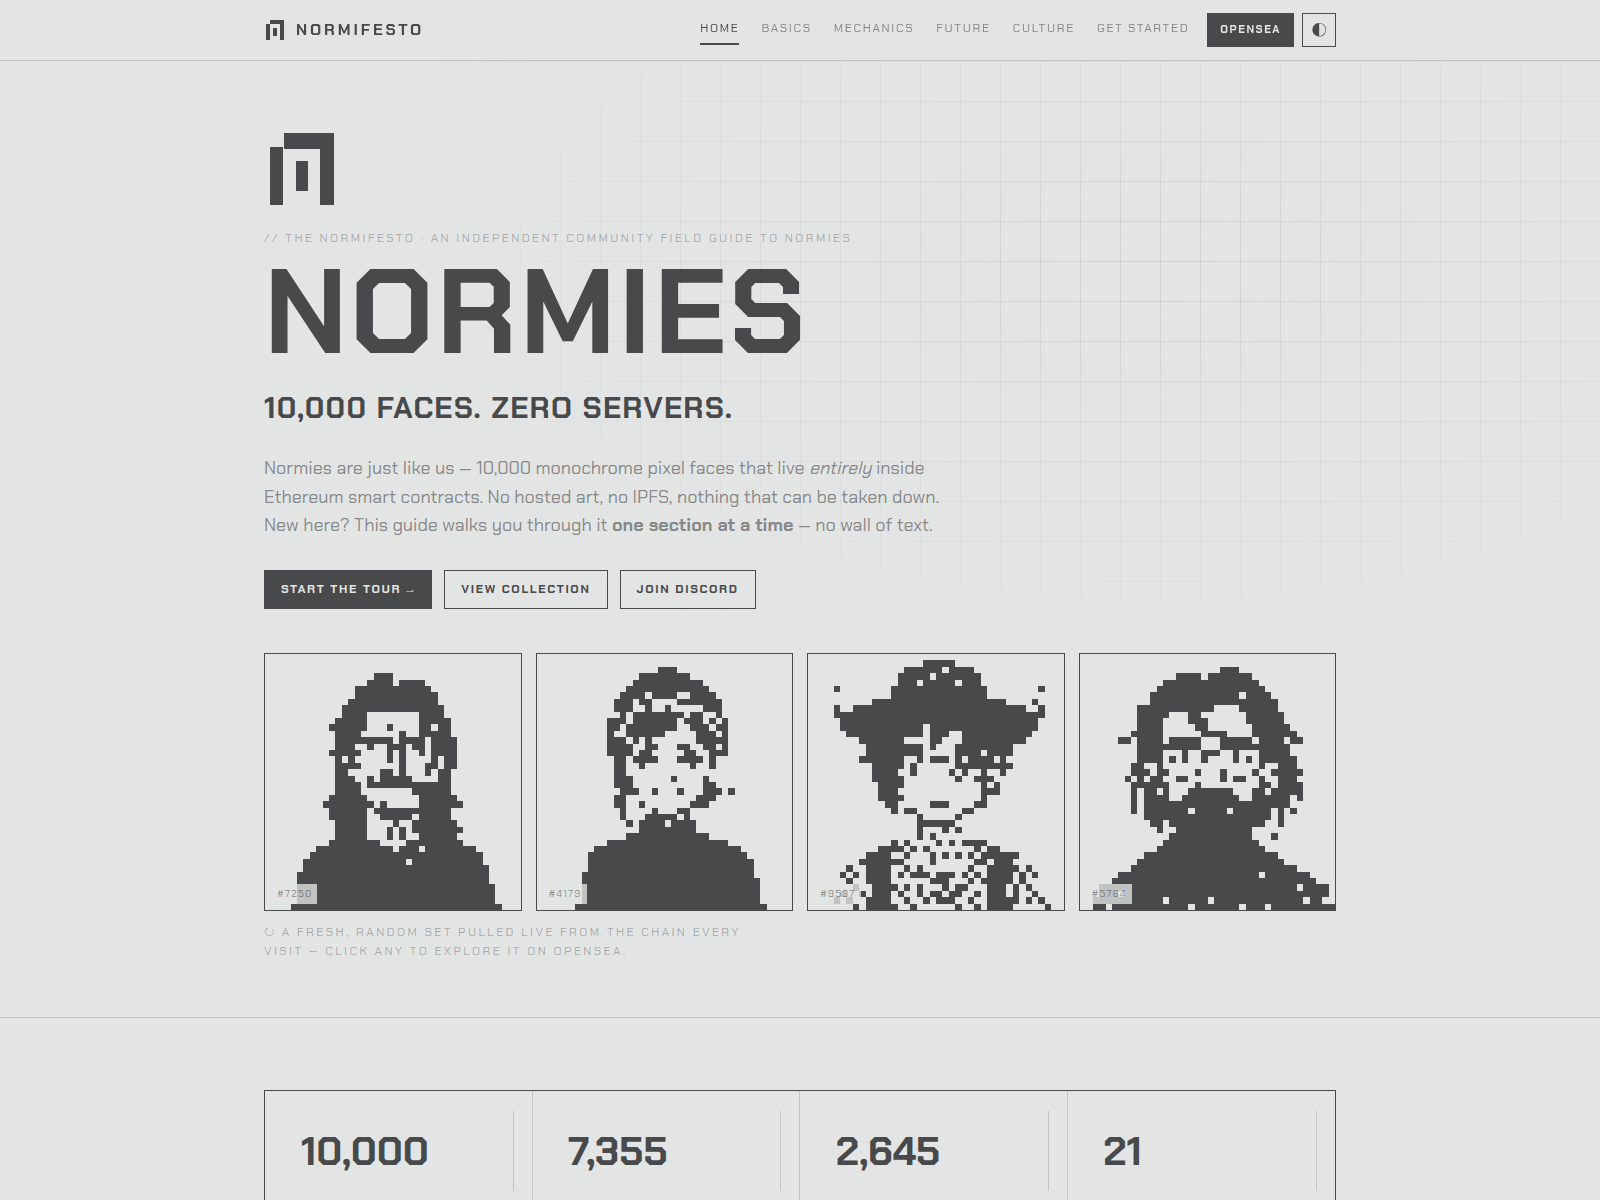Click the 2,645 stat figure
Viewport: 1600px width, 1200px height.
pyautogui.click(x=888, y=1151)
